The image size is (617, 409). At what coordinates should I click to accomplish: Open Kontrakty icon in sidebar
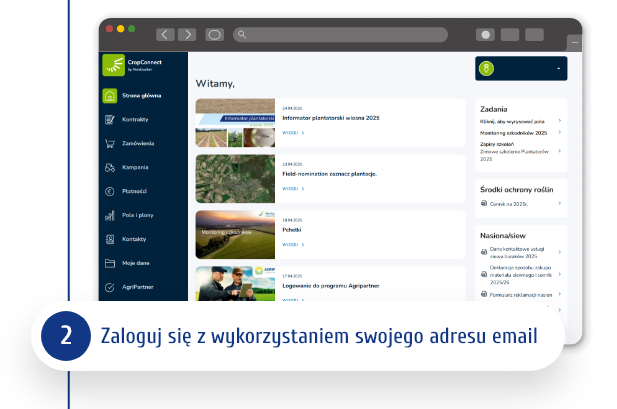110,120
